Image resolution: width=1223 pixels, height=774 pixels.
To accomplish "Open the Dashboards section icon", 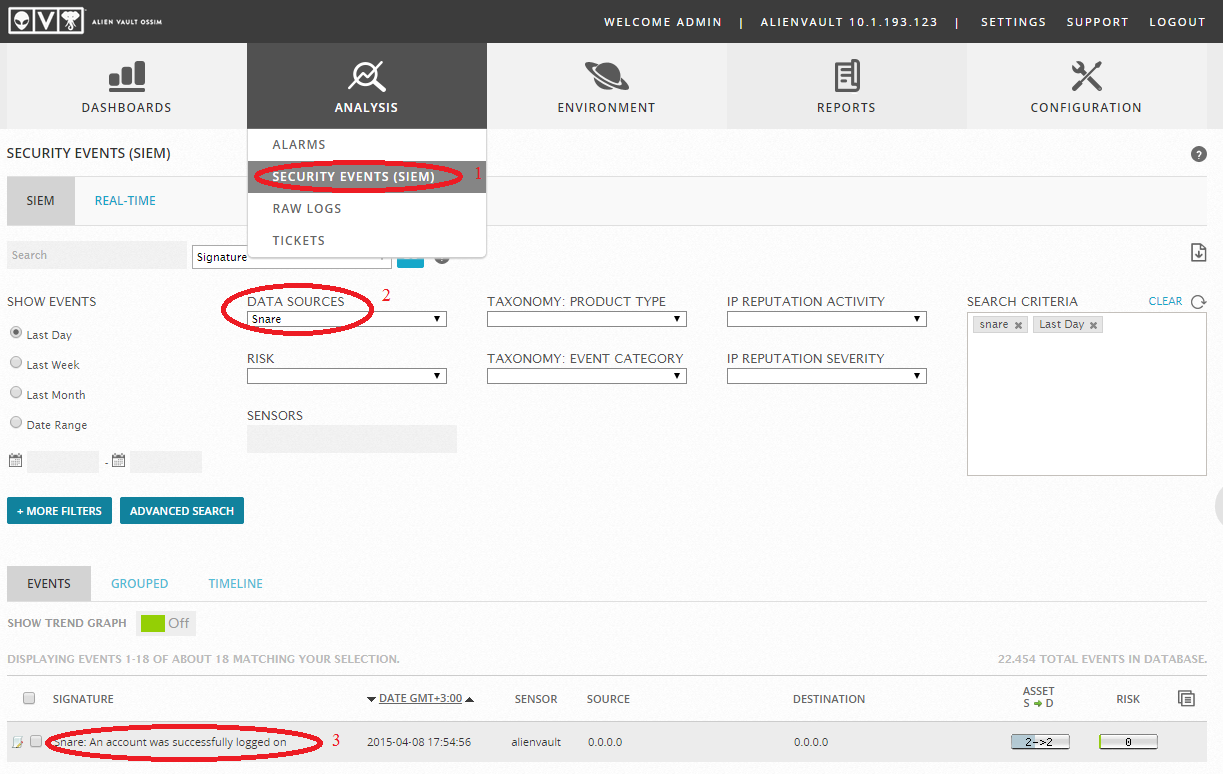I will point(127,75).
